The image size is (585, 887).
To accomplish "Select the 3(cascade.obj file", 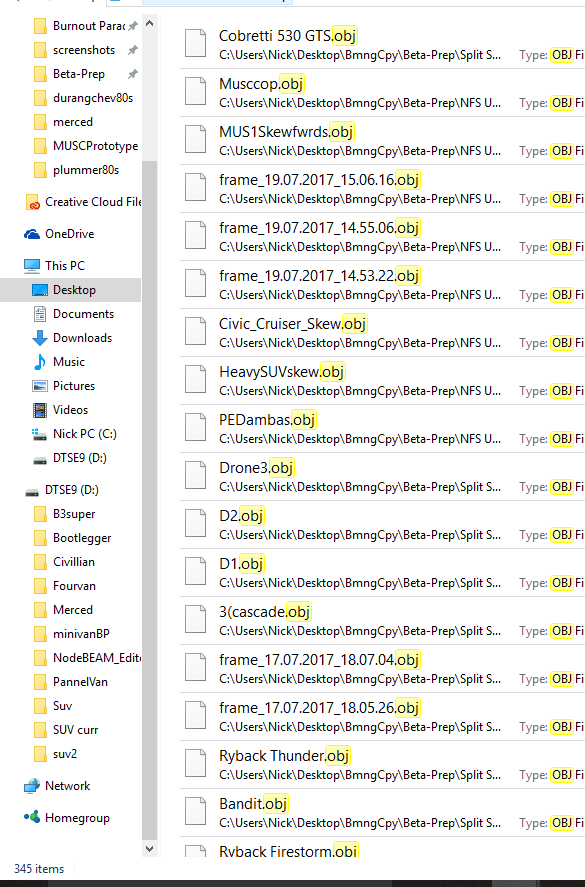I will point(382,621).
